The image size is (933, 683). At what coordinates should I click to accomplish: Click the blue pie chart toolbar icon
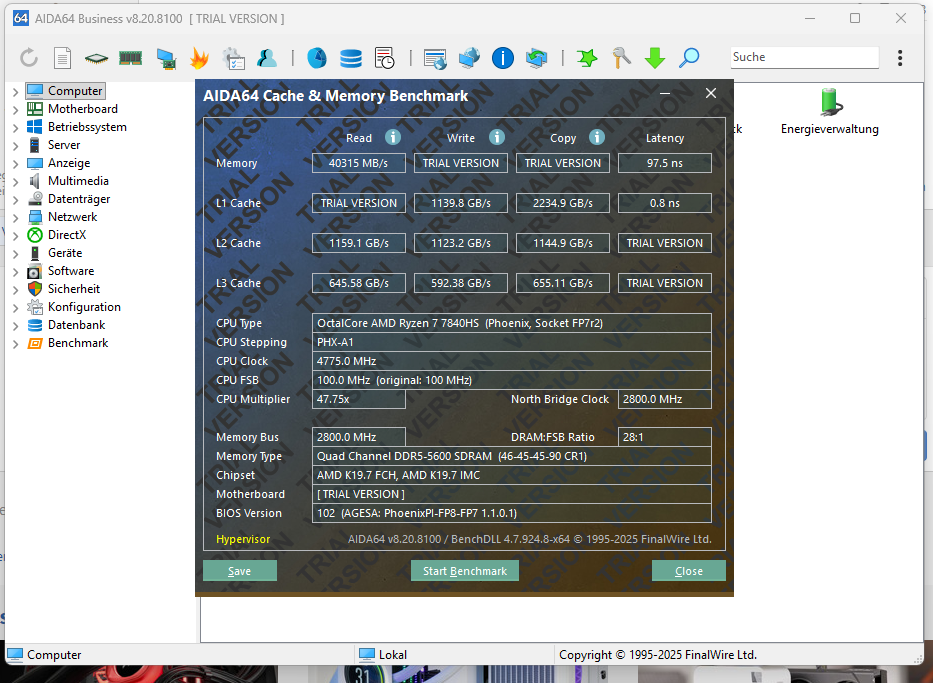pos(317,58)
